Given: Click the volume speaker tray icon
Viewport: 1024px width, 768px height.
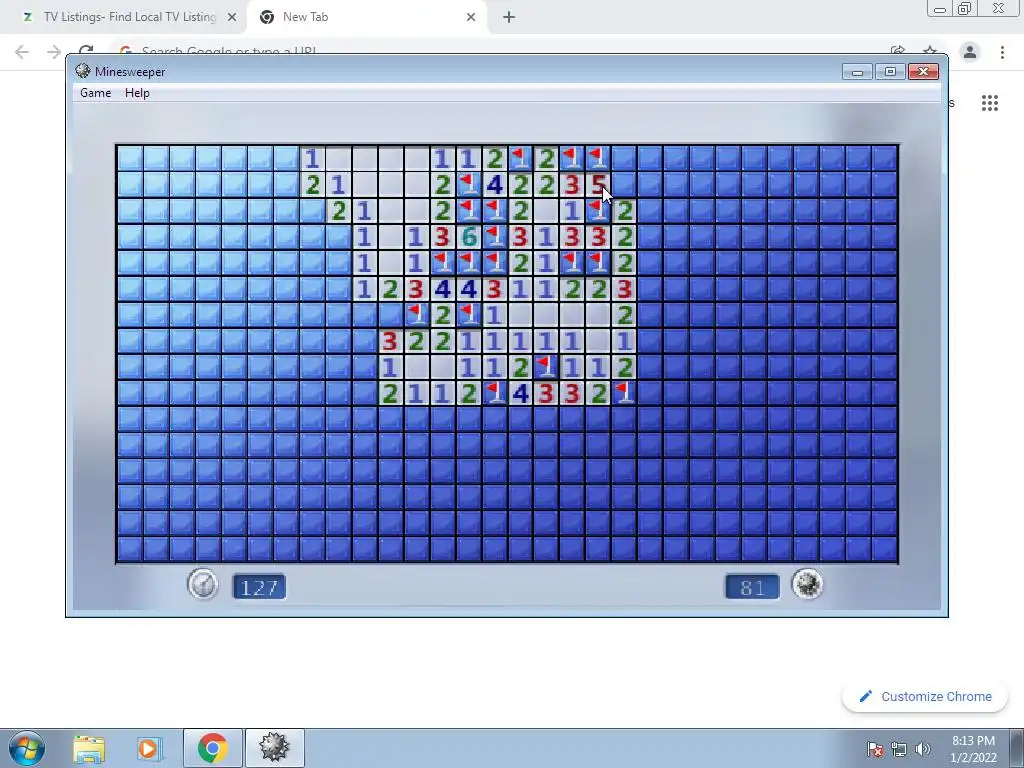Looking at the screenshot, I should (923, 749).
